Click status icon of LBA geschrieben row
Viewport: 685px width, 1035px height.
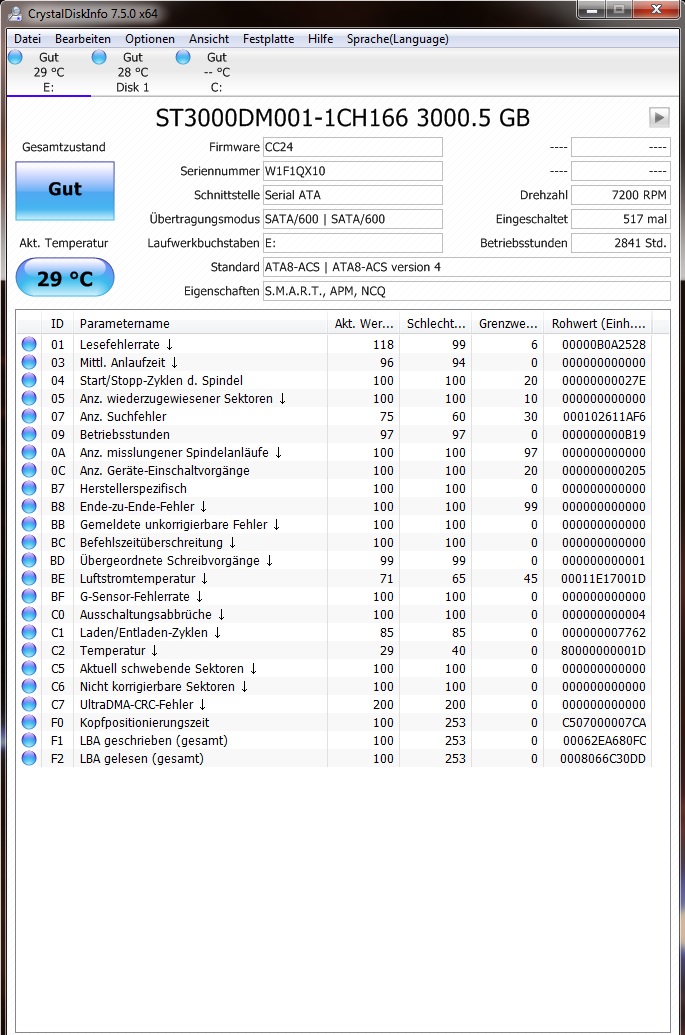click(x=29, y=740)
